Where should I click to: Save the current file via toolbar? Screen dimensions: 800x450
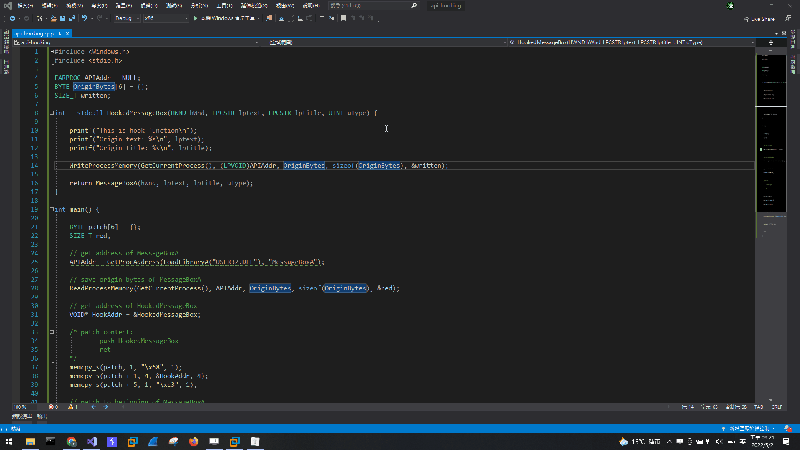coord(62,18)
